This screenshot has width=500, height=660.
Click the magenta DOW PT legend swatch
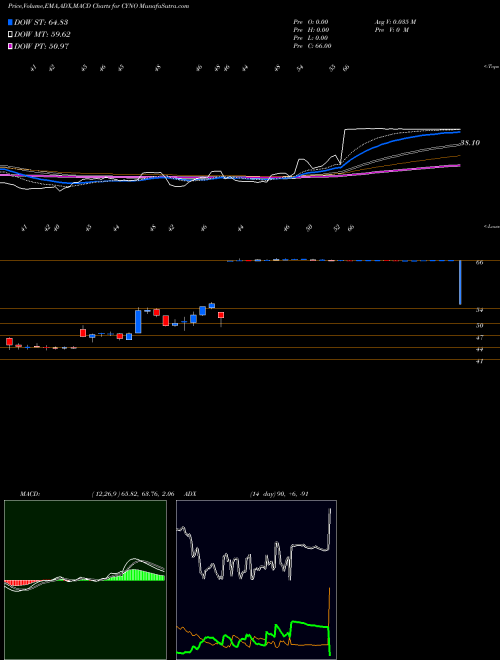click(x=10, y=47)
